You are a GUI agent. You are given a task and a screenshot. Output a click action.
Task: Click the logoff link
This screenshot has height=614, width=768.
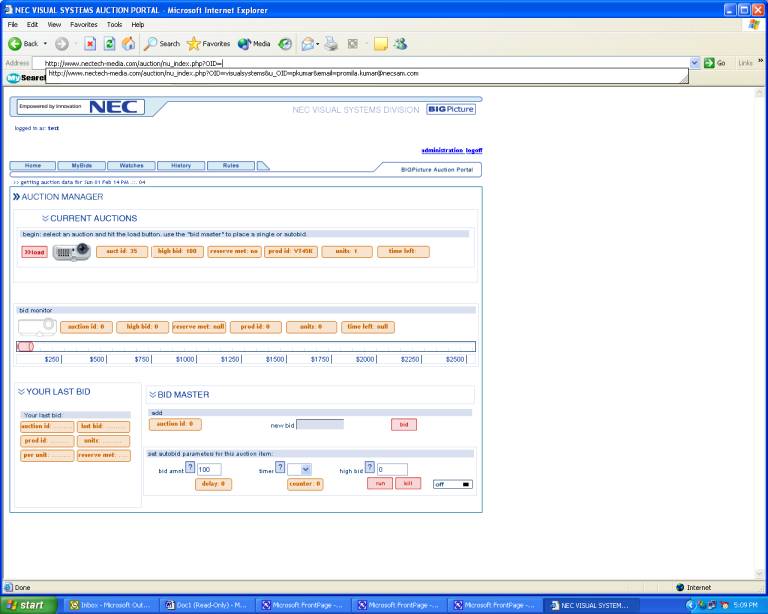click(474, 150)
